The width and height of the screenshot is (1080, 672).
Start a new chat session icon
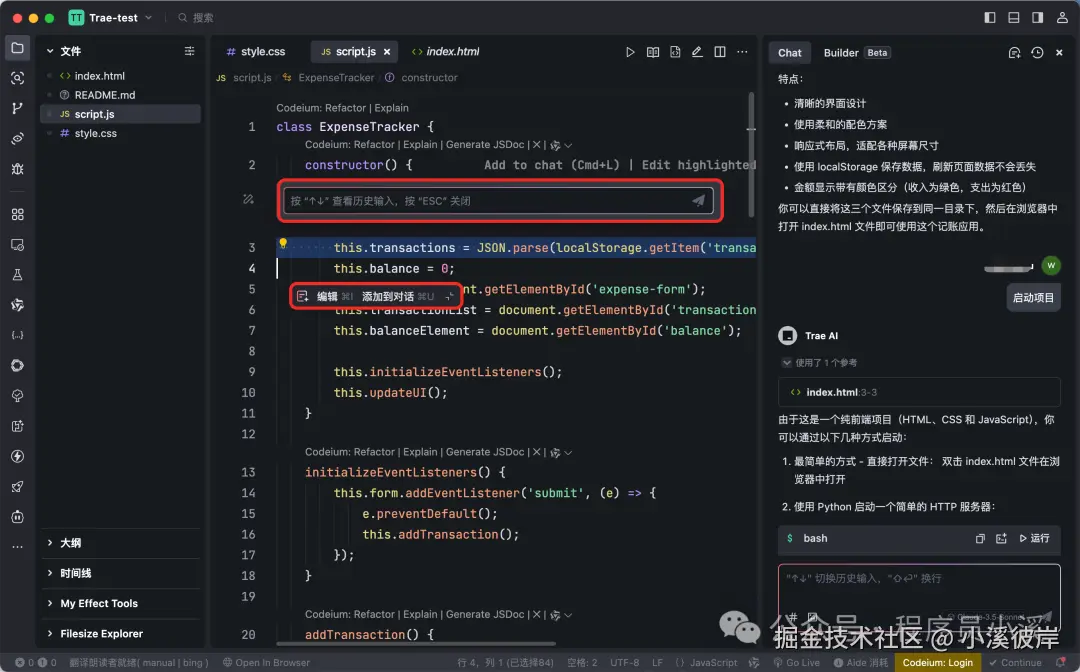tap(1014, 52)
